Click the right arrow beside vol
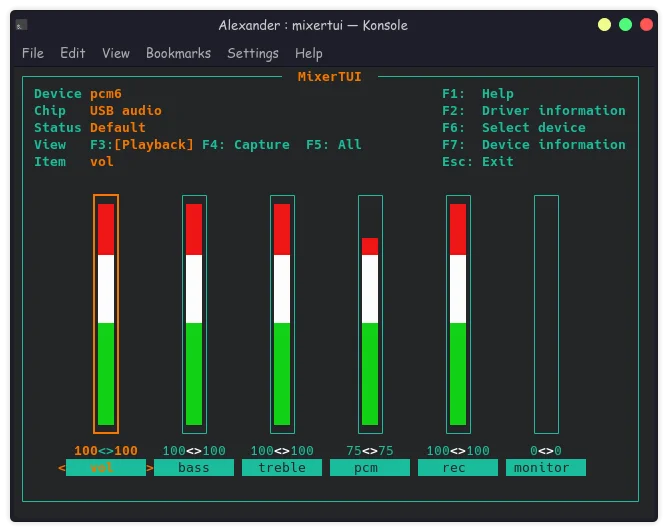The width and height of the screenshot is (668, 532). point(150,468)
